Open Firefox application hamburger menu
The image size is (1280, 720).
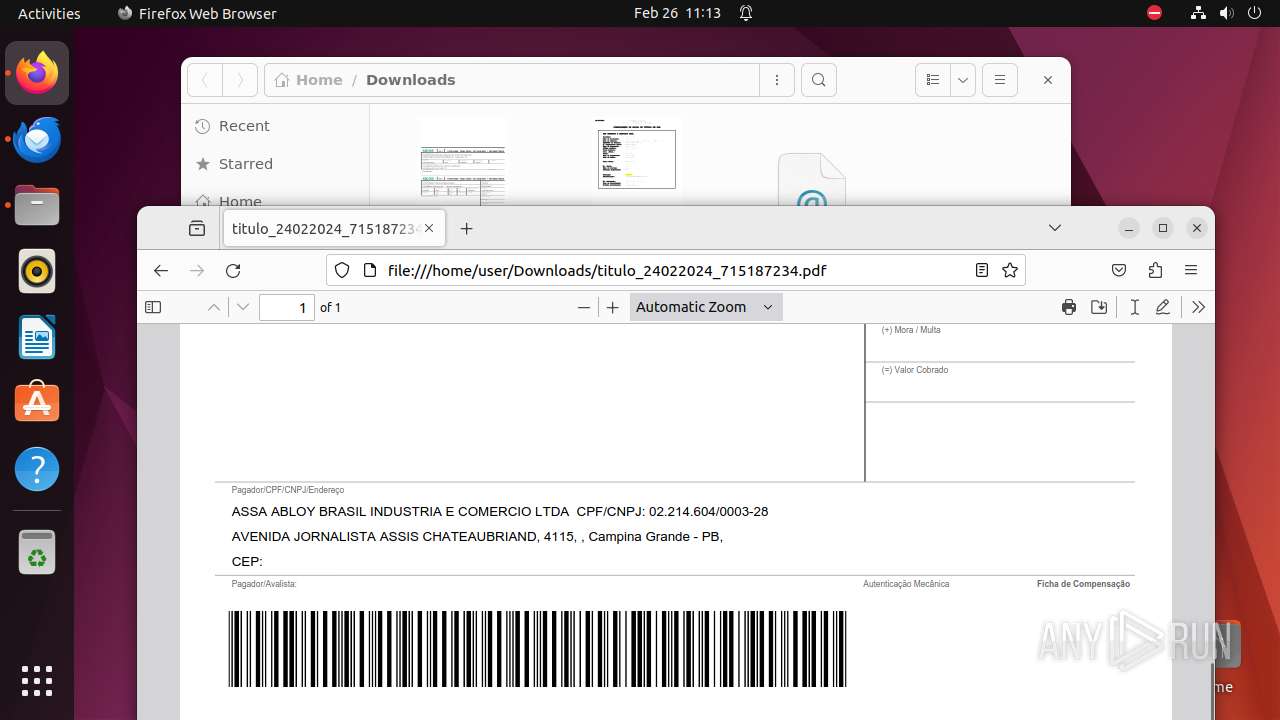pos(1191,270)
